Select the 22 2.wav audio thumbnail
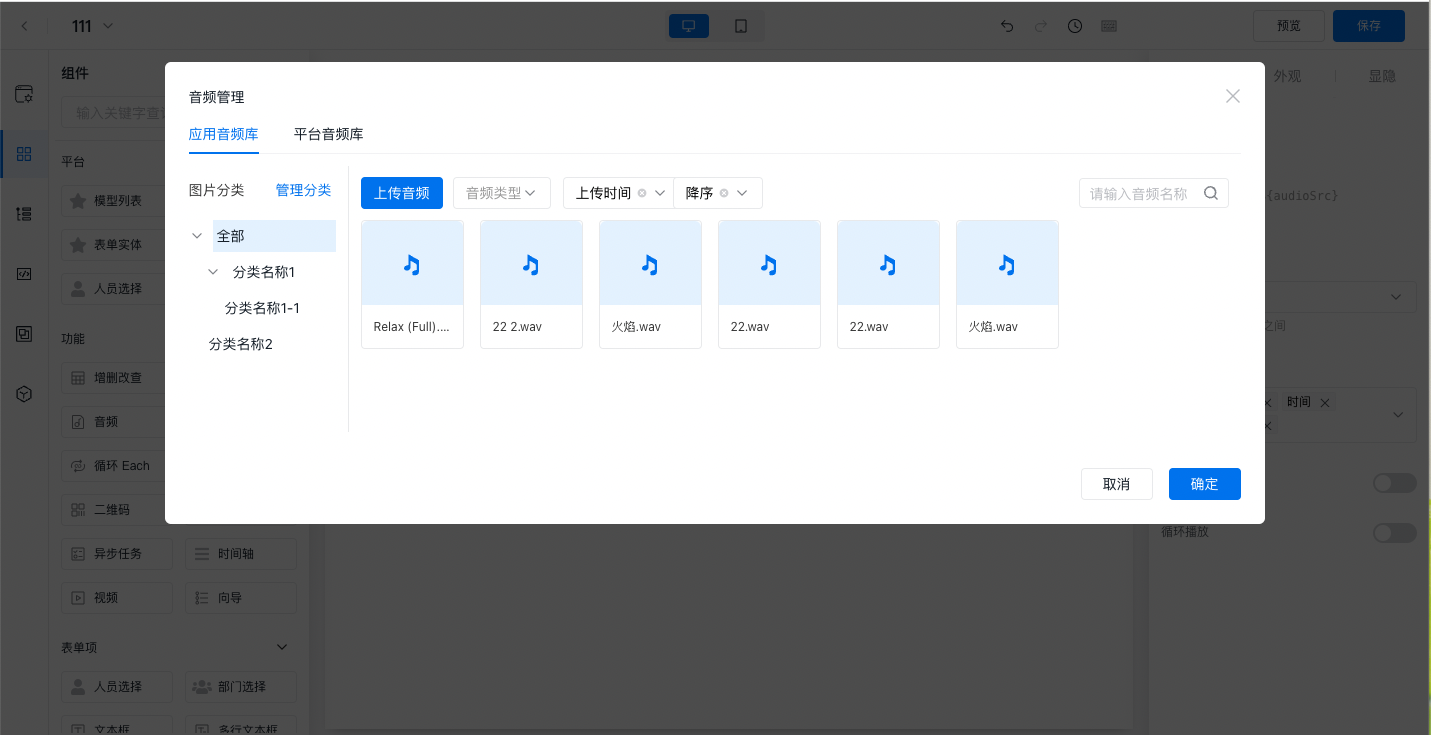This screenshot has width=1431, height=735. 531,264
